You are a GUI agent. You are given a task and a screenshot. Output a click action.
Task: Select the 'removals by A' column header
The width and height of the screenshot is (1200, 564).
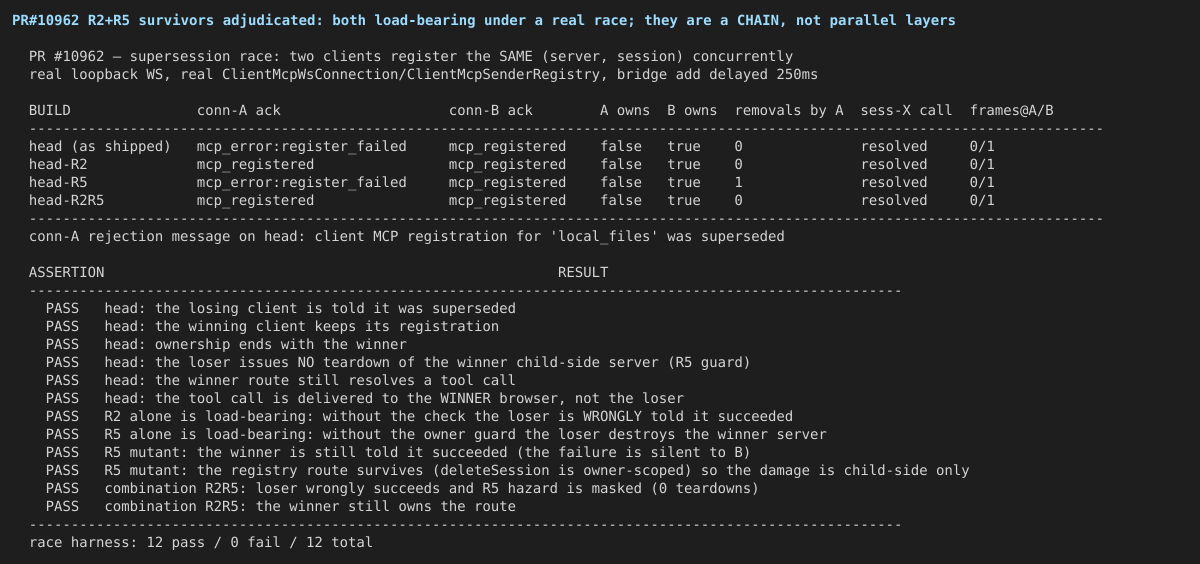tap(789, 110)
